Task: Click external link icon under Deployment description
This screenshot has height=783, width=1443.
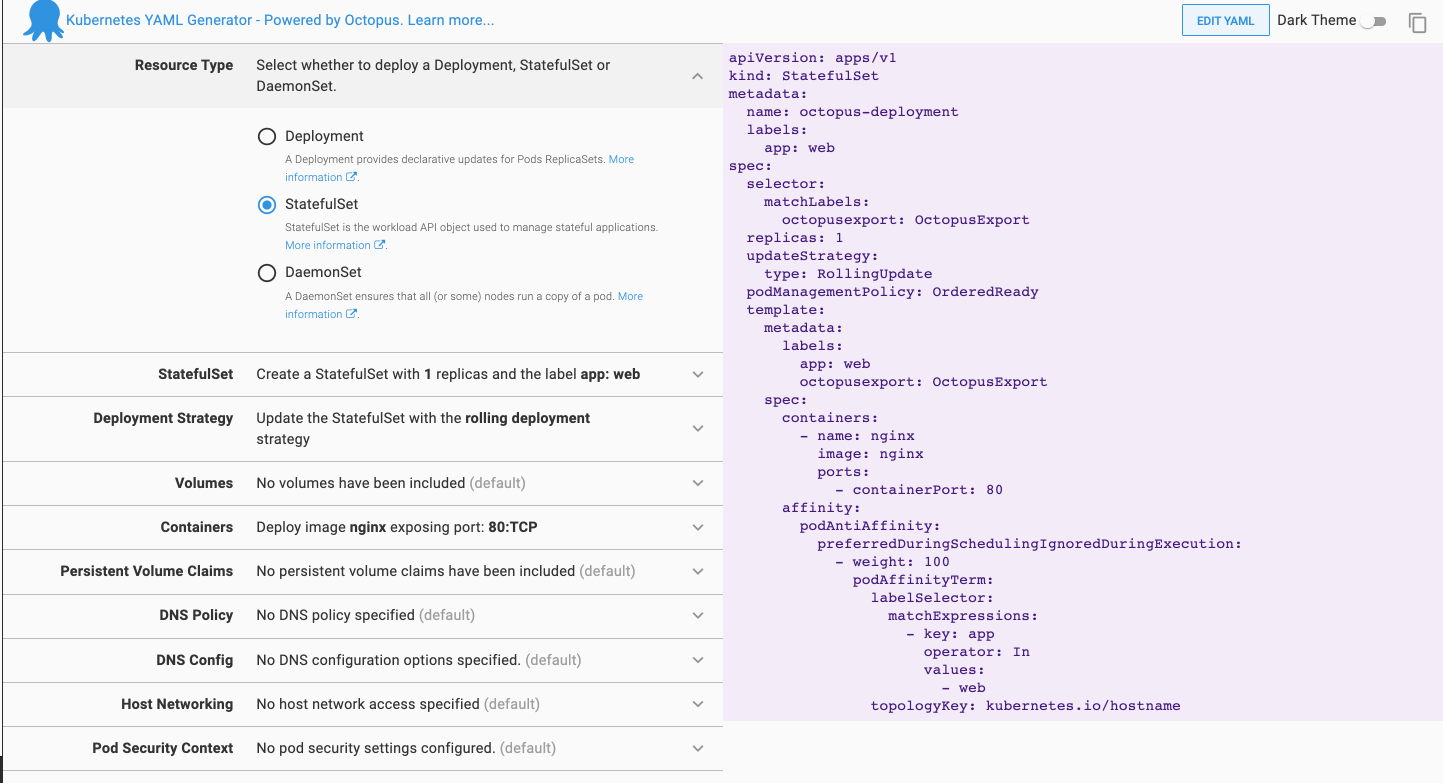Action: coord(351,178)
